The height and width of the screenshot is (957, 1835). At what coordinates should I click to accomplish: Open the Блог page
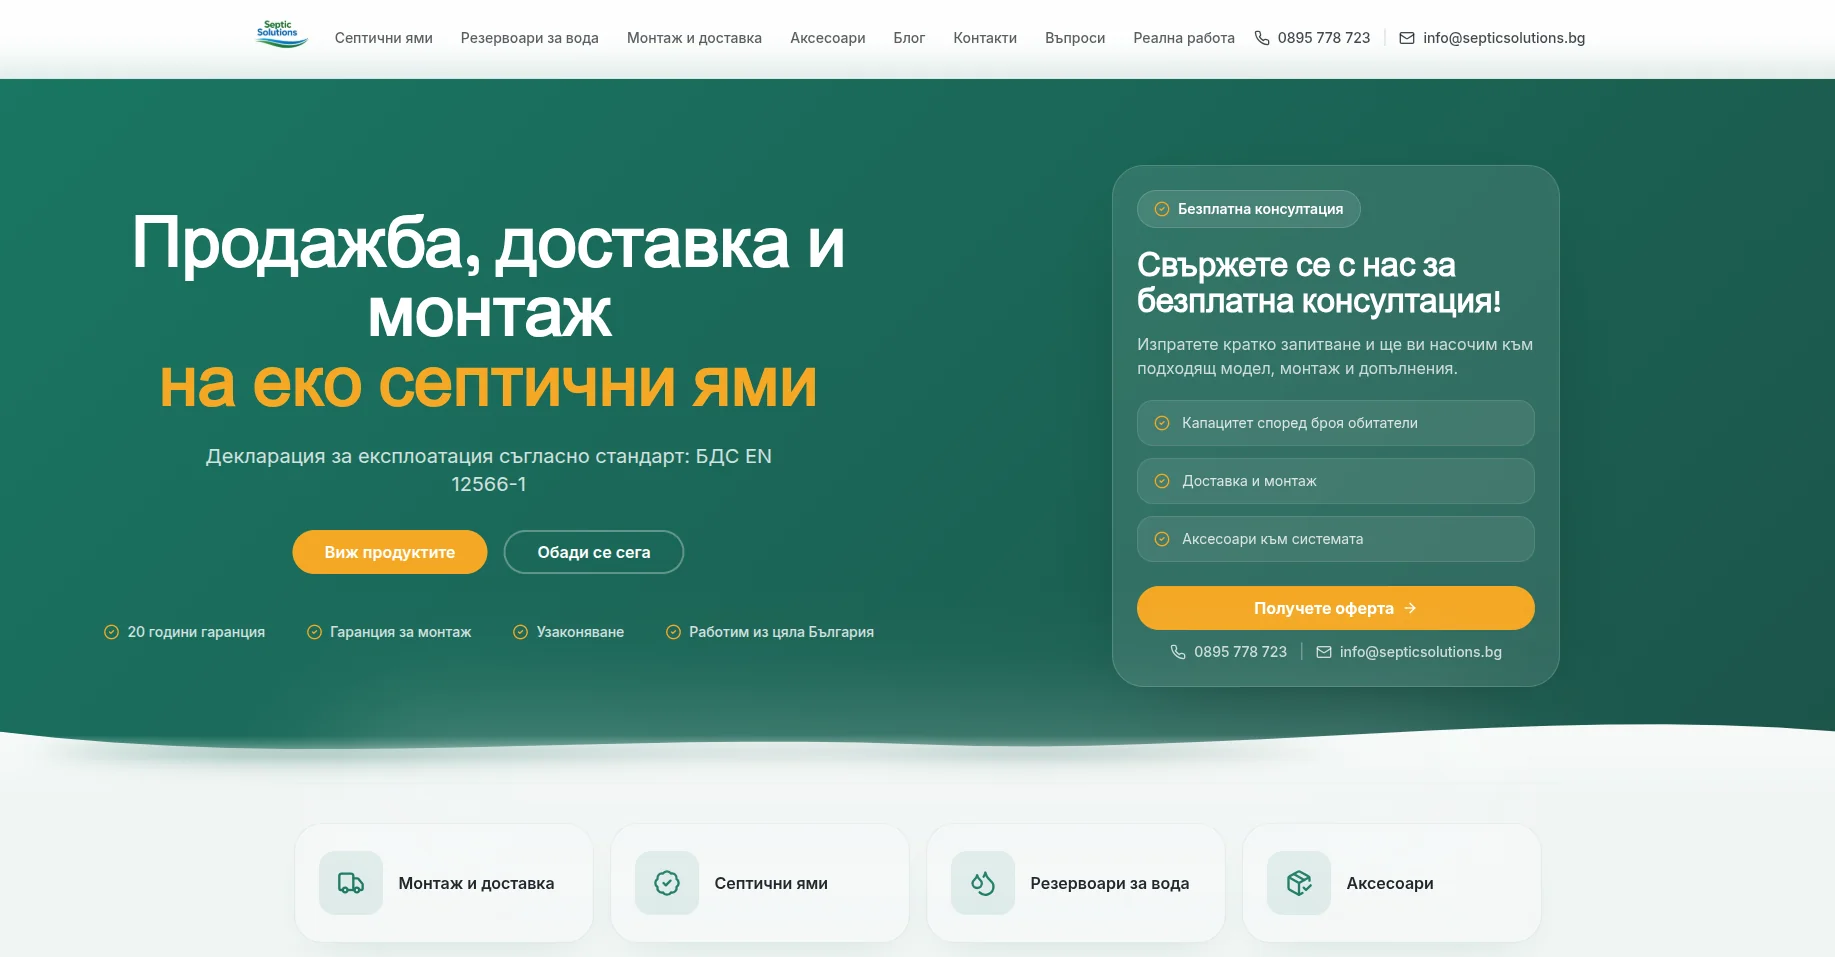[x=909, y=38]
